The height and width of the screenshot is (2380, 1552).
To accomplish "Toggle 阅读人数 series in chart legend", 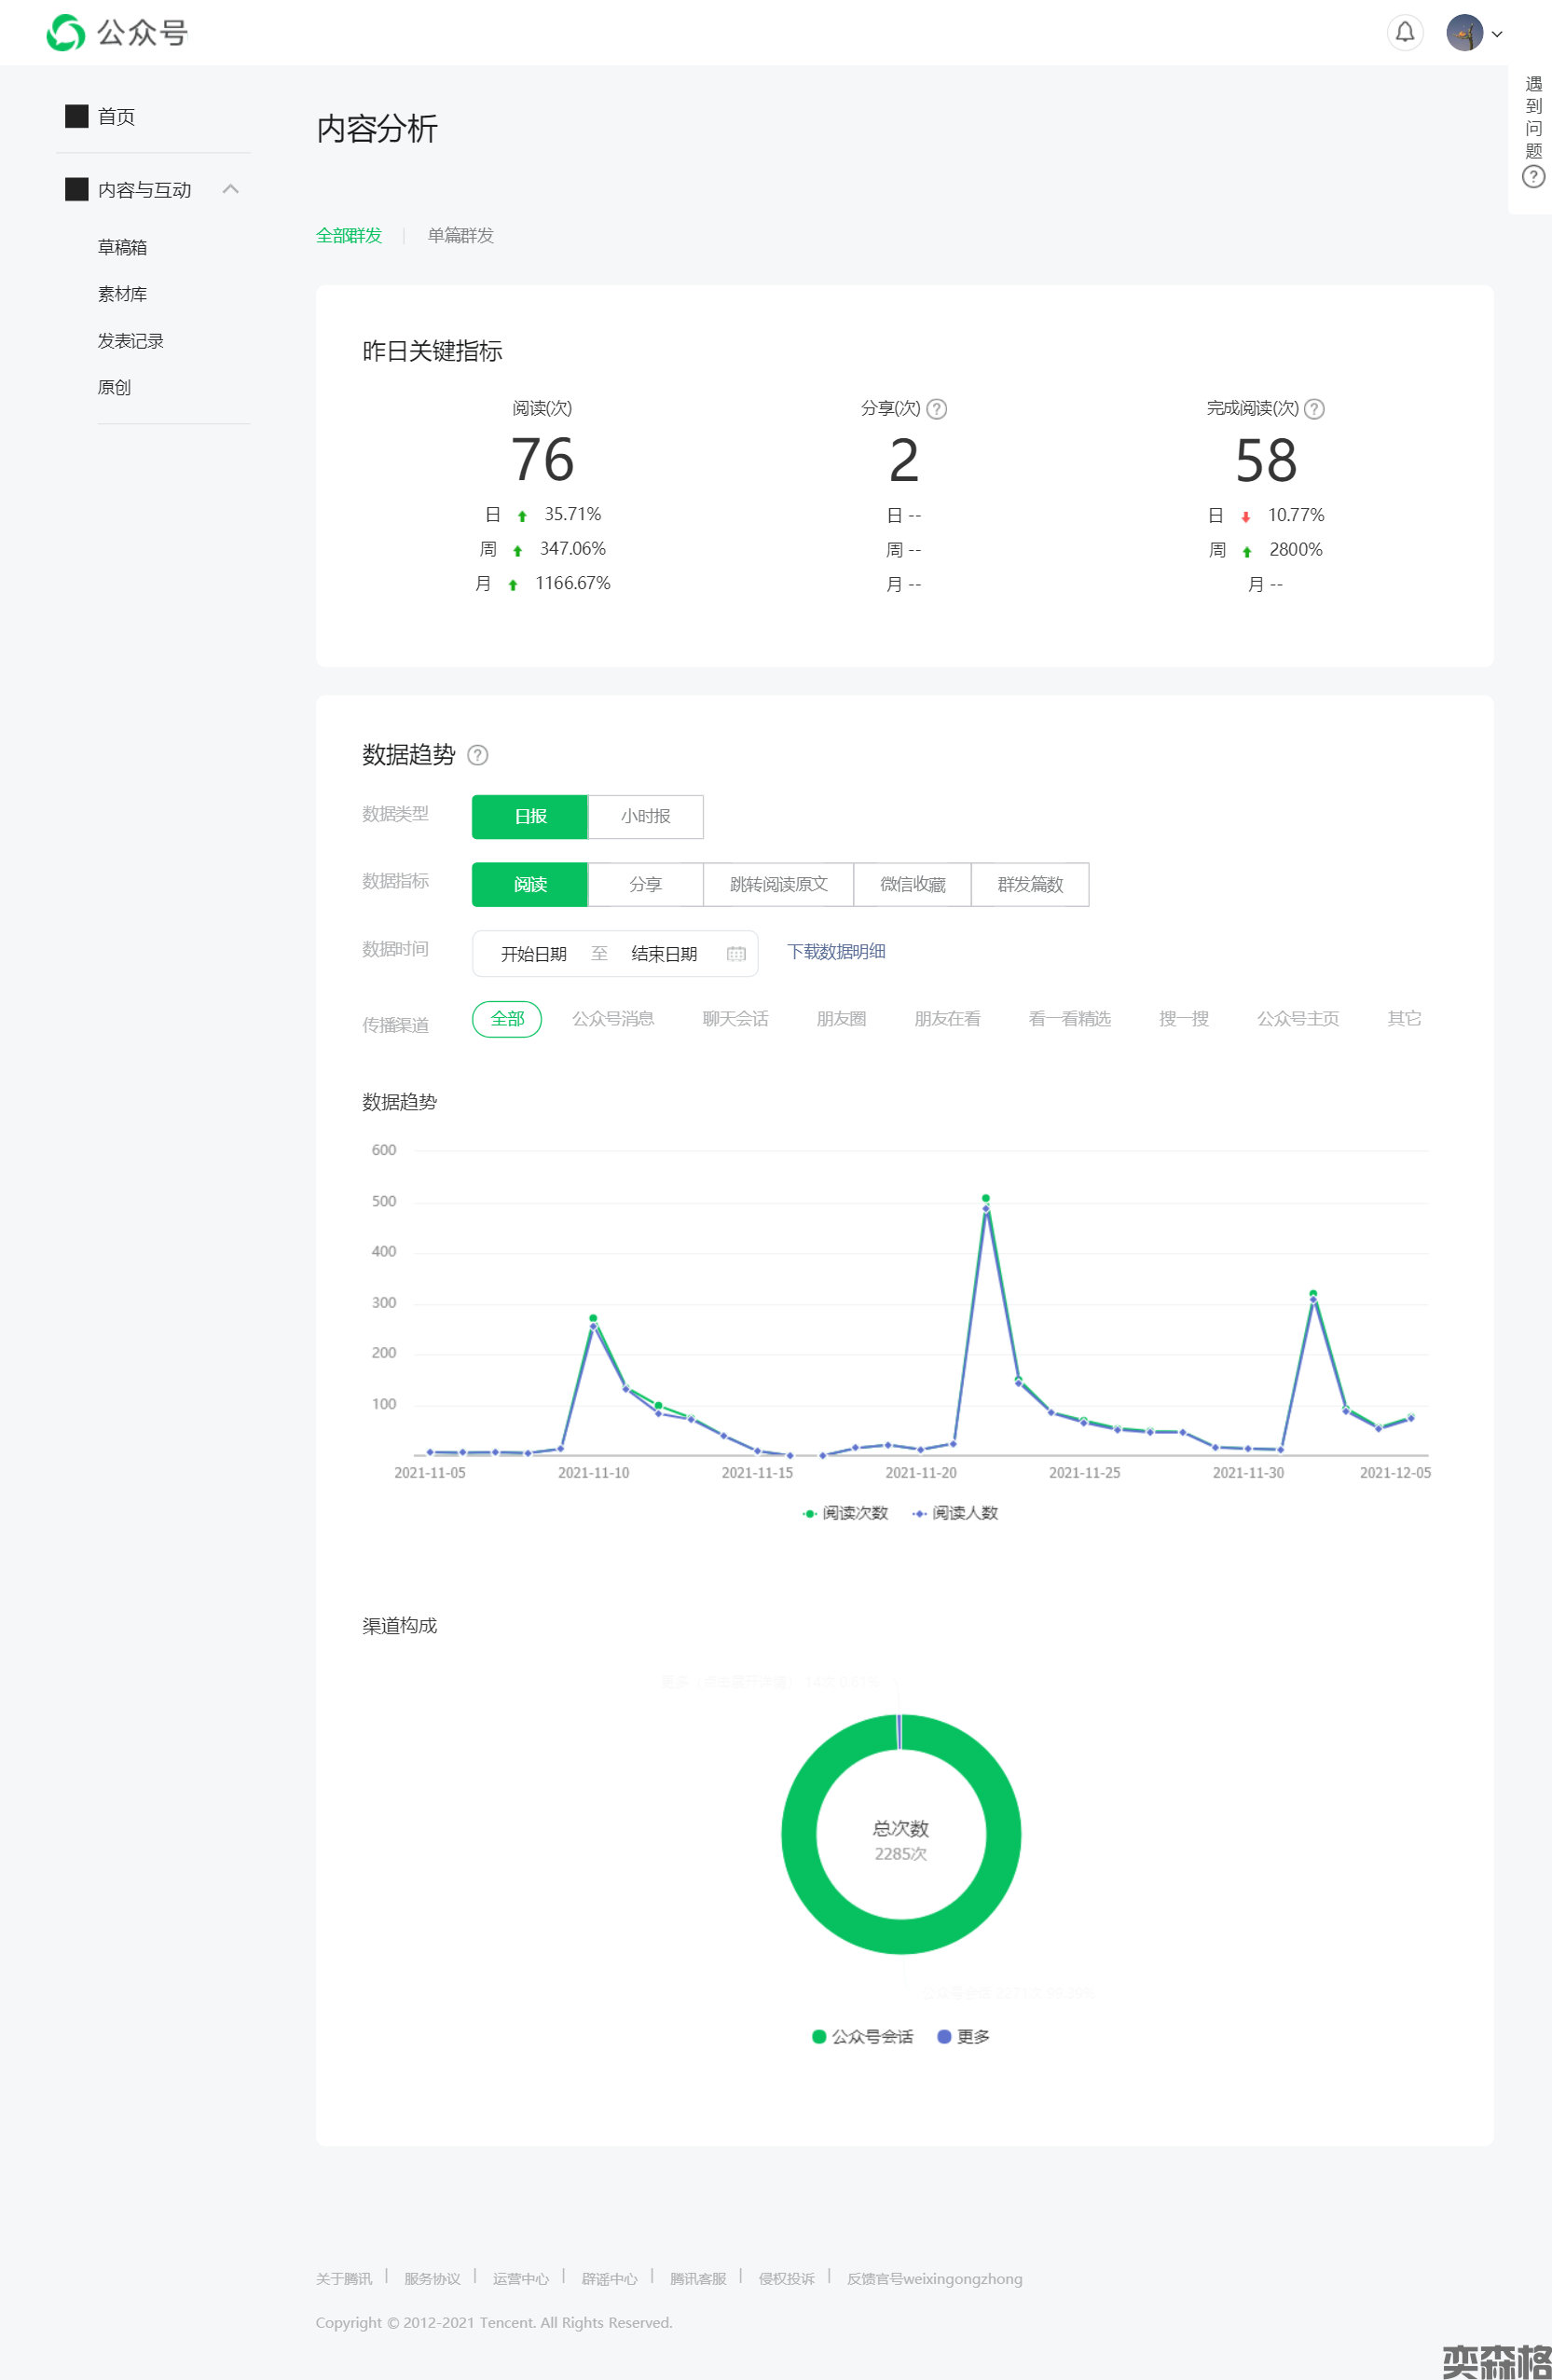I will tap(955, 1513).
